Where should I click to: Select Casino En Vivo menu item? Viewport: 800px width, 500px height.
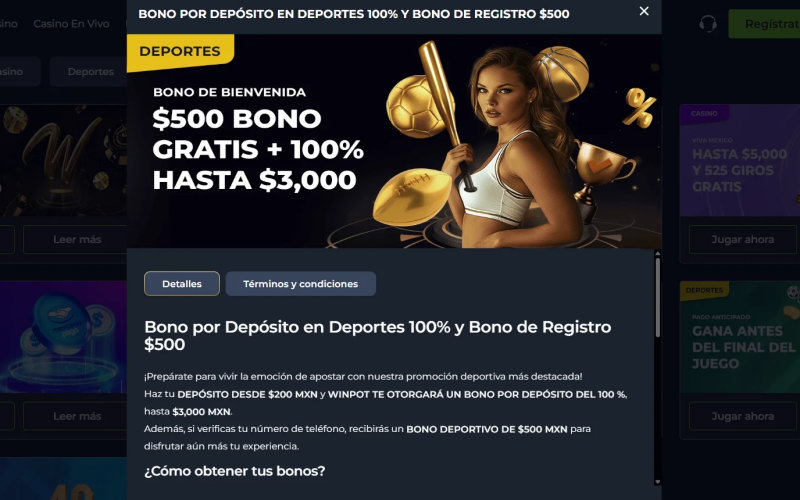(71, 23)
